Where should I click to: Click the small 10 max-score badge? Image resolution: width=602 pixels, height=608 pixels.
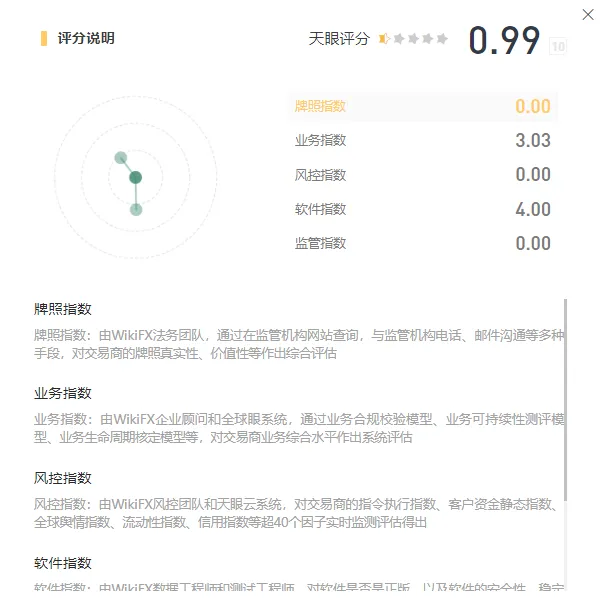[x=558, y=47]
